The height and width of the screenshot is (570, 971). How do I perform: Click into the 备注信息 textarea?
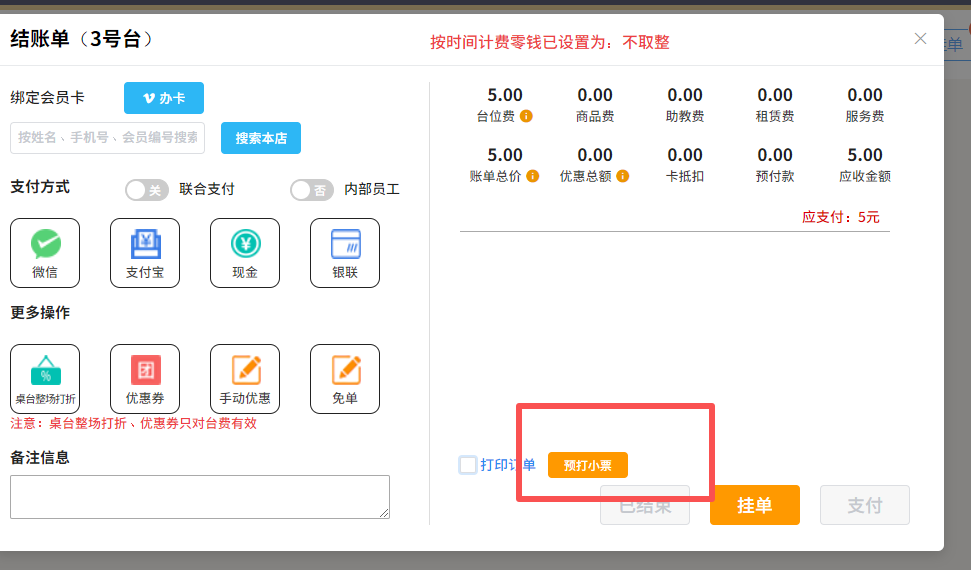pyautogui.click(x=199, y=497)
